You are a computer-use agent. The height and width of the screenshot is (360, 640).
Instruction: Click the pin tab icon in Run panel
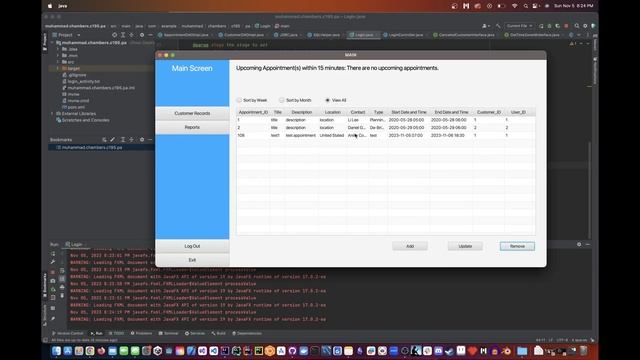click(53, 319)
